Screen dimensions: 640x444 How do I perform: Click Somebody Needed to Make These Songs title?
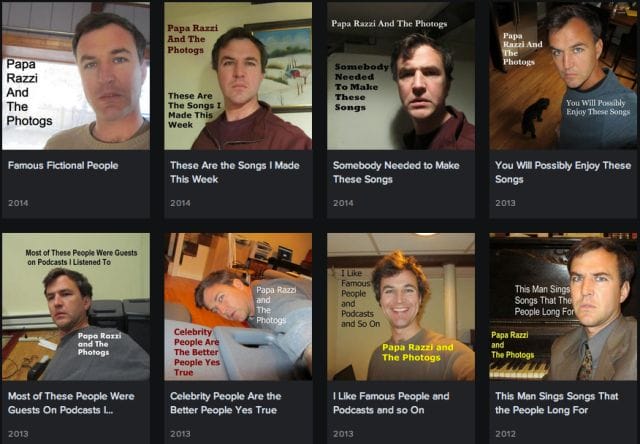point(396,172)
